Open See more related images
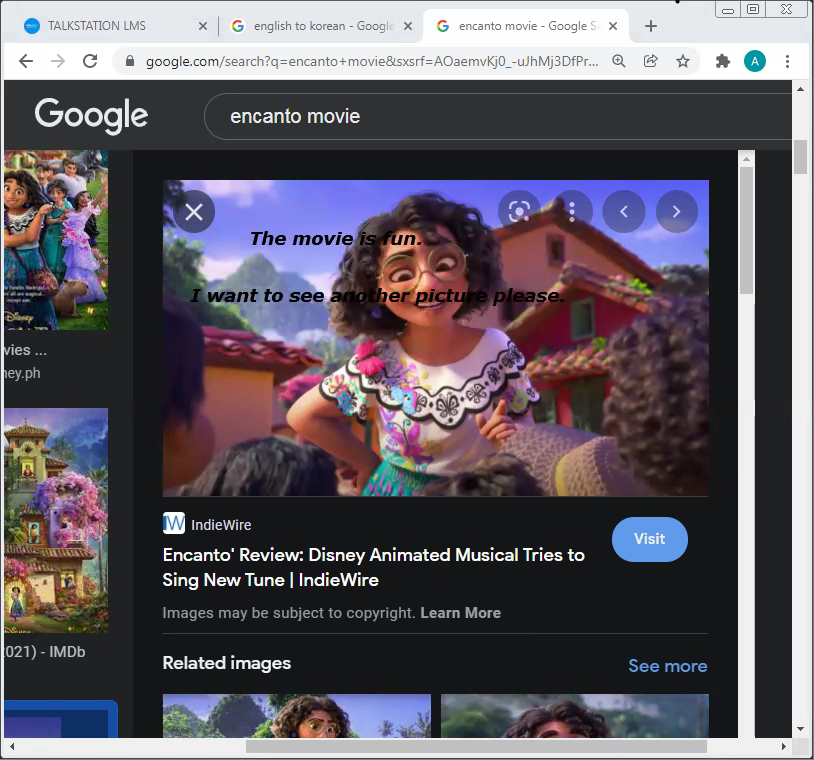 (x=667, y=666)
